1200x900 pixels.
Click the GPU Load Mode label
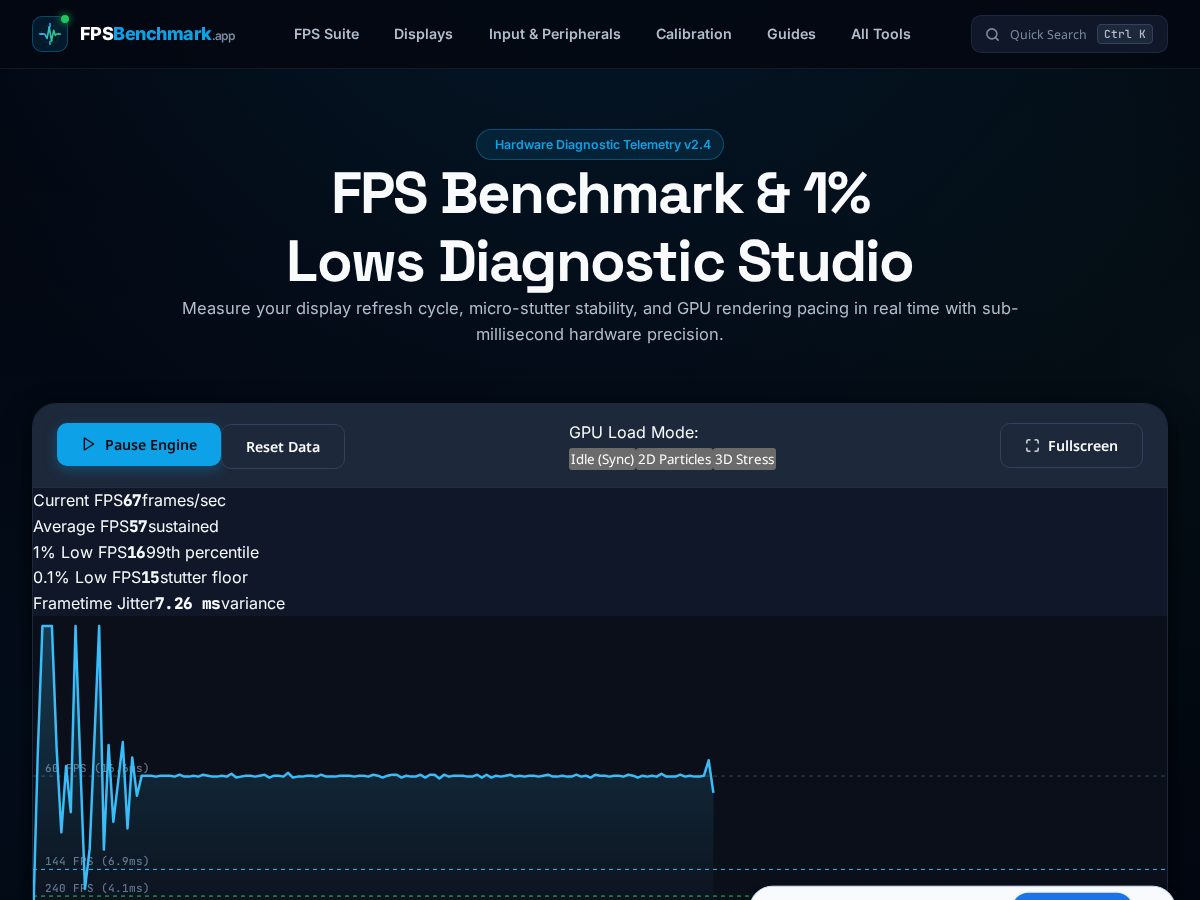pos(634,432)
